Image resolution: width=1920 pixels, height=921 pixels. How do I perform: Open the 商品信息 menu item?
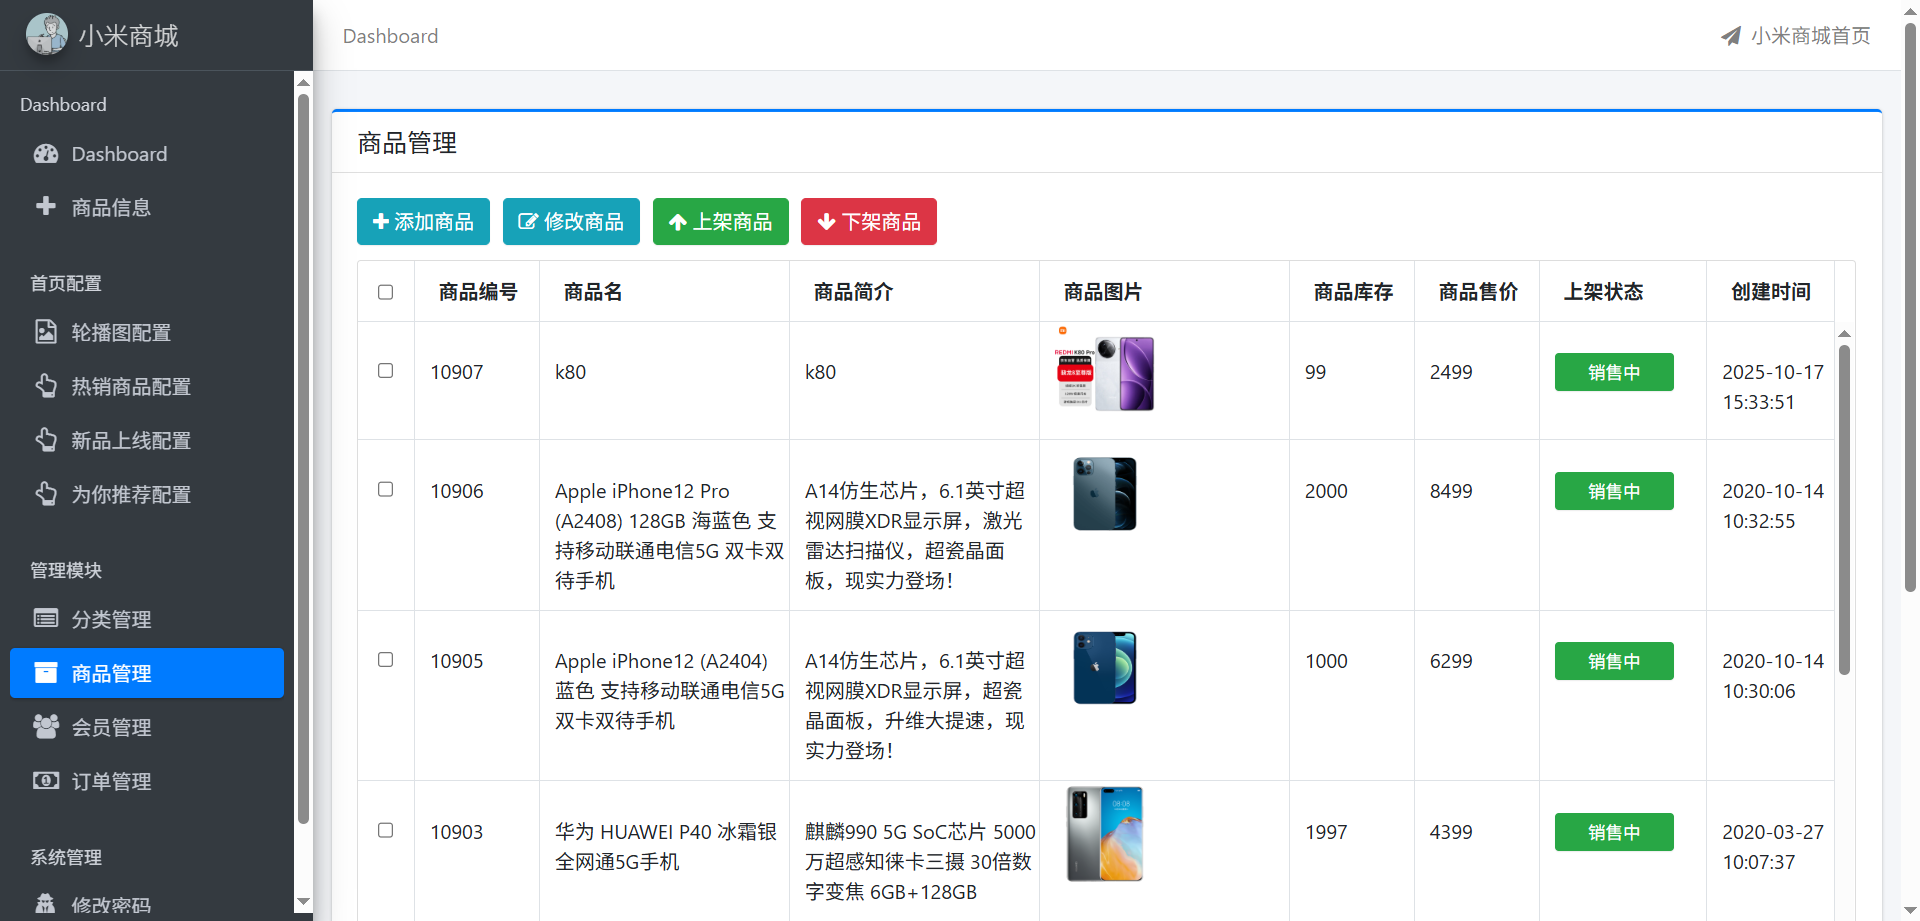147,207
